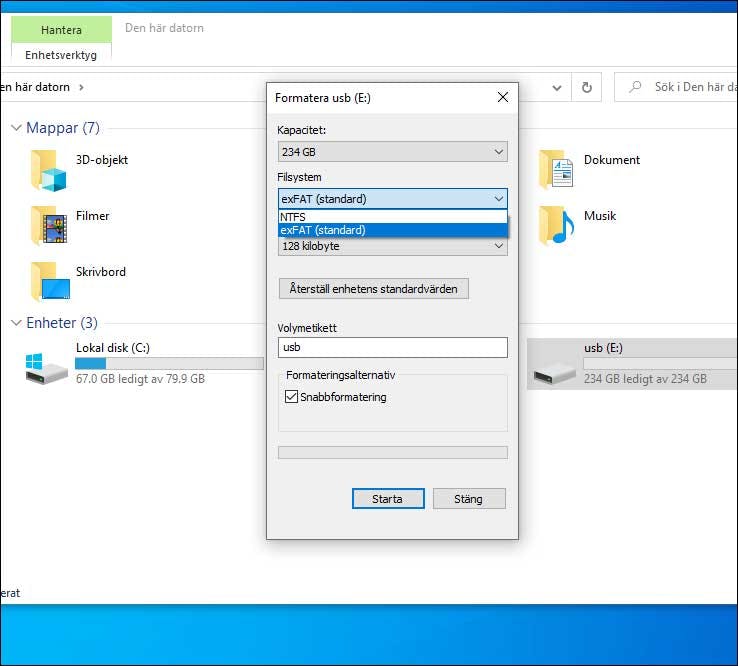Uncheck the Snabbformatering checkbox
738x666 pixels.
click(x=291, y=397)
